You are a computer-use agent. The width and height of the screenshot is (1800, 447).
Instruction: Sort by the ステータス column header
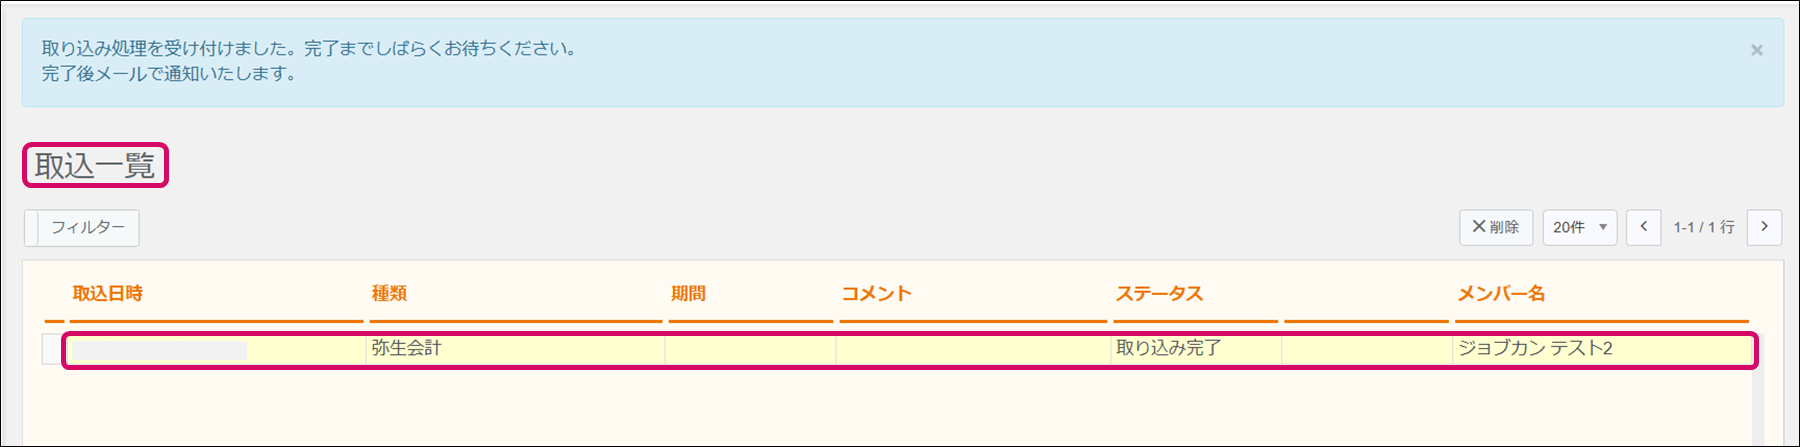coord(1159,294)
